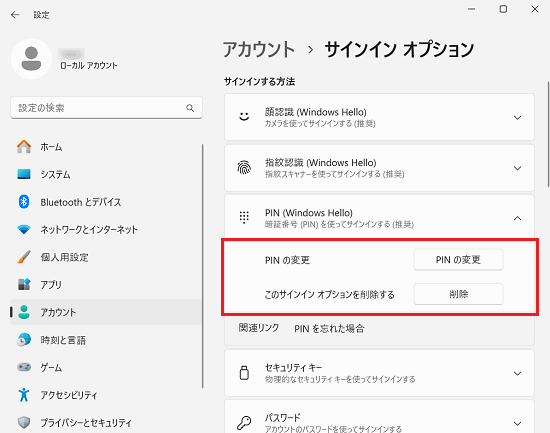
Task: Click セキュリティ キー card title
Action: pyautogui.click(x=293, y=367)
